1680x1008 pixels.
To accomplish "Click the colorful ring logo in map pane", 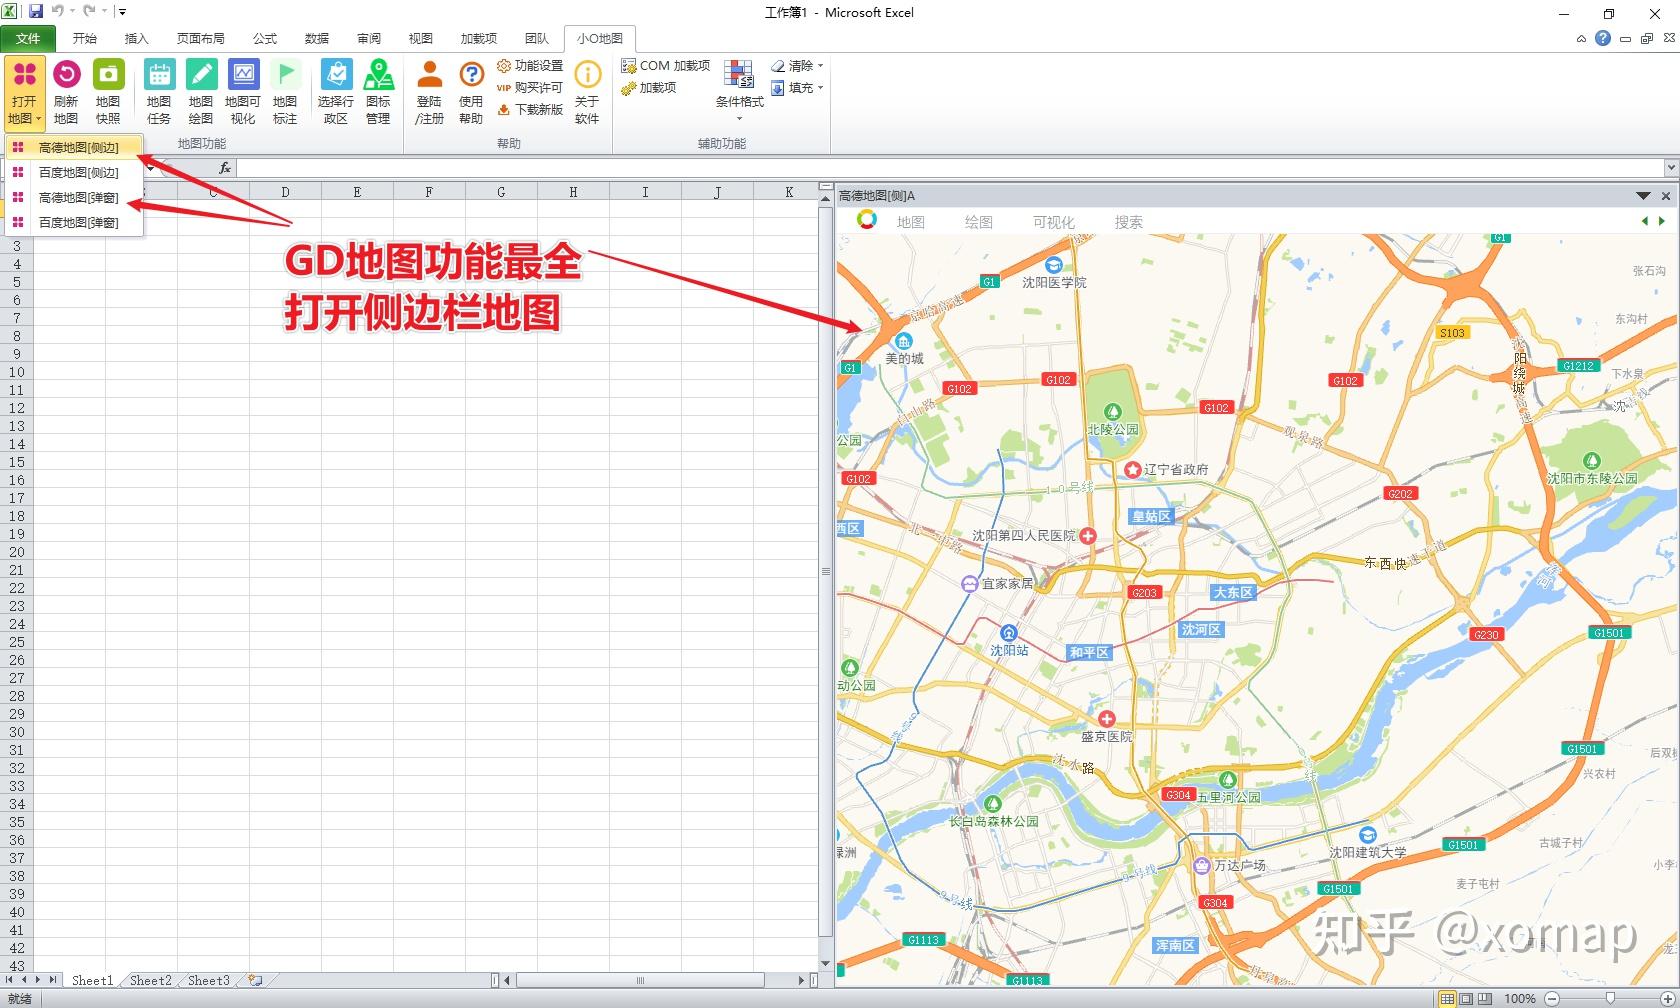I will click(867, 220).
